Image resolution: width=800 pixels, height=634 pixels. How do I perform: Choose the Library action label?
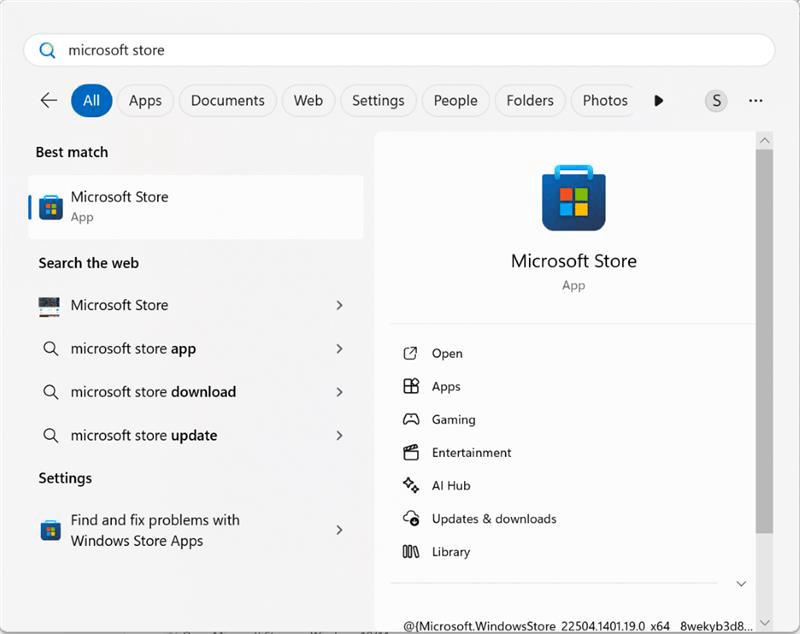tap(451, 552)
